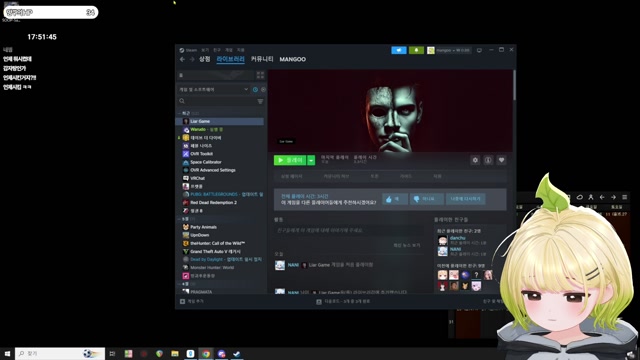Click the game info icon

488,160
